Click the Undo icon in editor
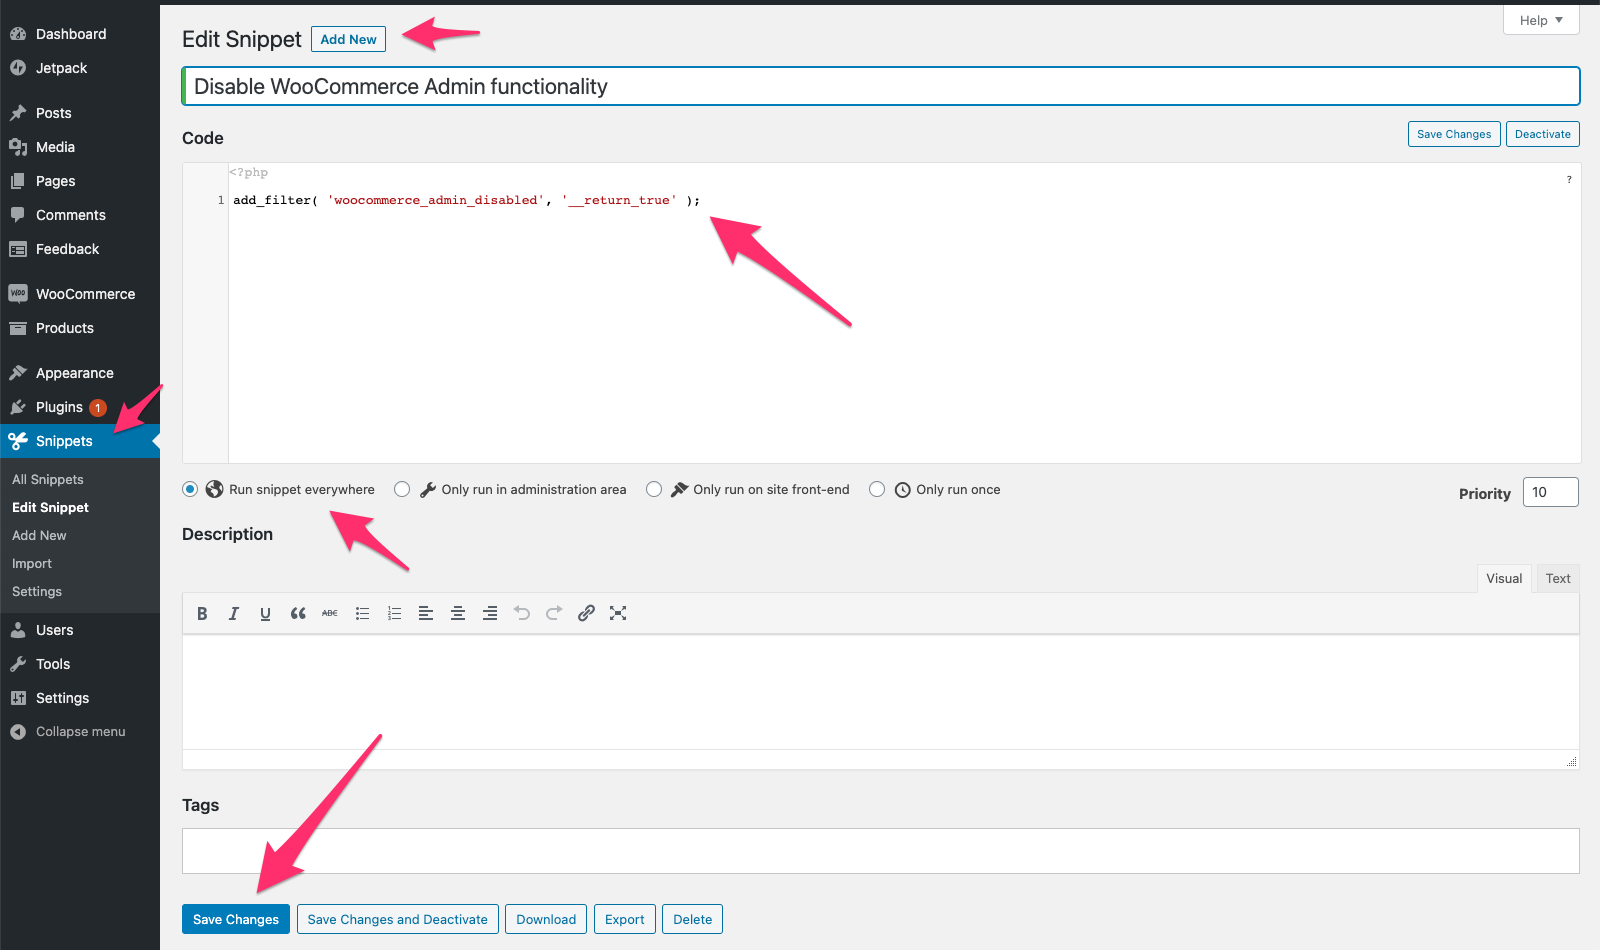This screenshot has width=1600, height=950. (522, 613)
